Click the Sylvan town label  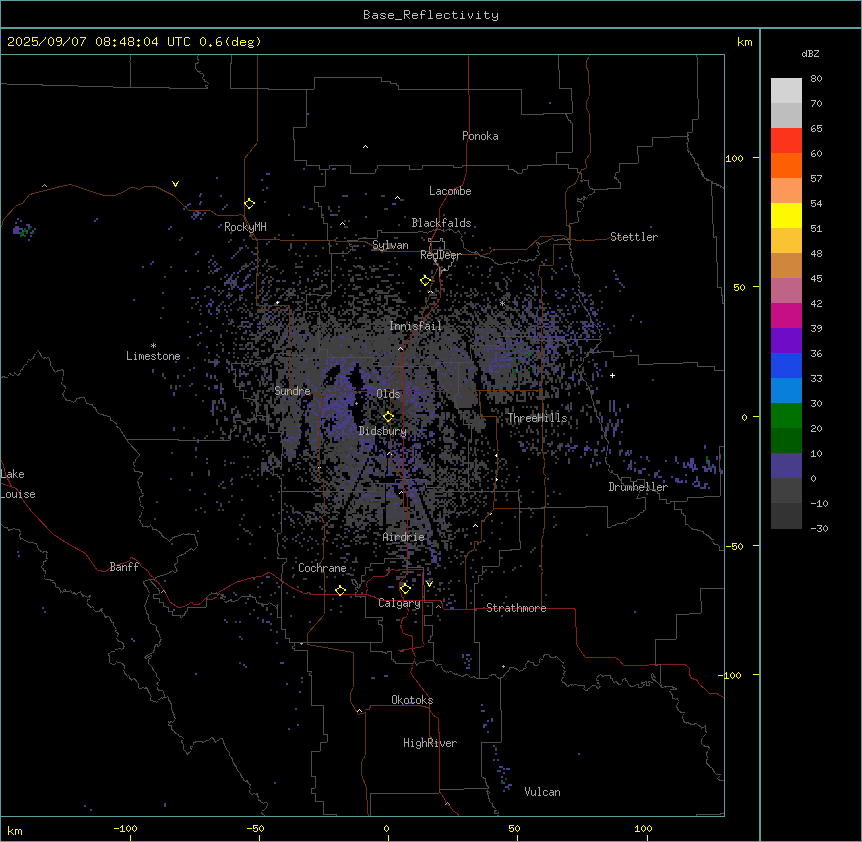click(x=390, y=245)
